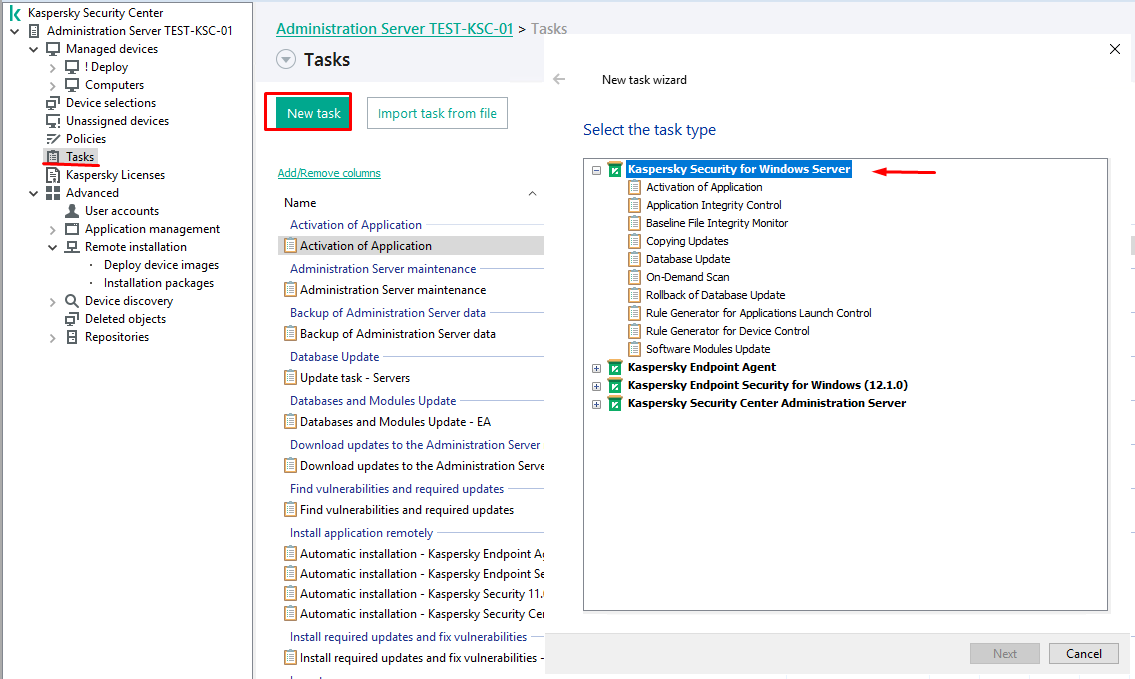
Task: Collapse the Managed devices node
Action: click(34, 49)
